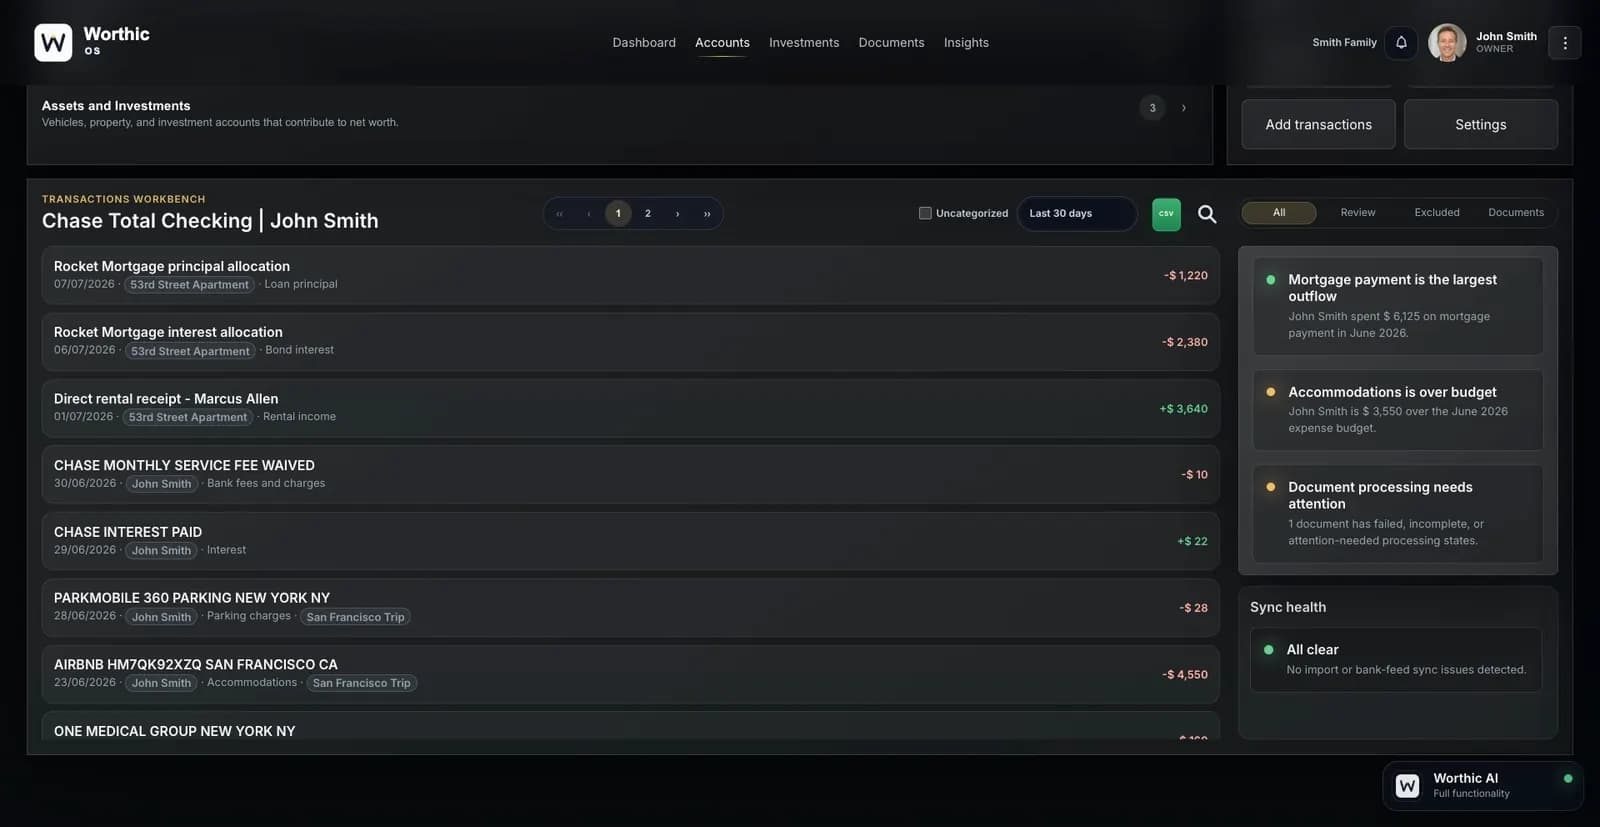Go to Investments in top navigation
The height and width of the screenshot is (827, 1600).
804,42
